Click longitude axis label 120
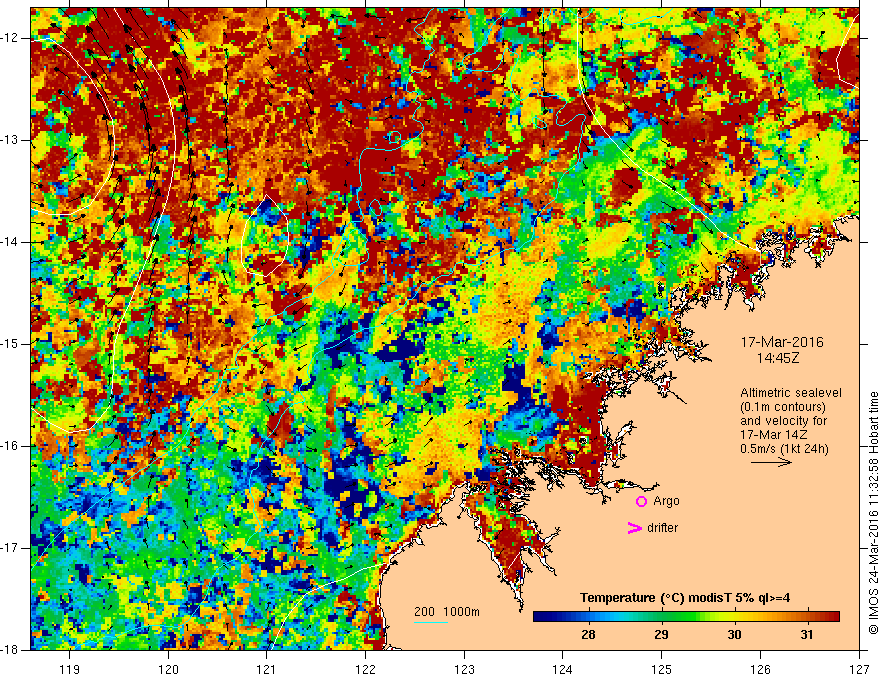 click(168, 669)
